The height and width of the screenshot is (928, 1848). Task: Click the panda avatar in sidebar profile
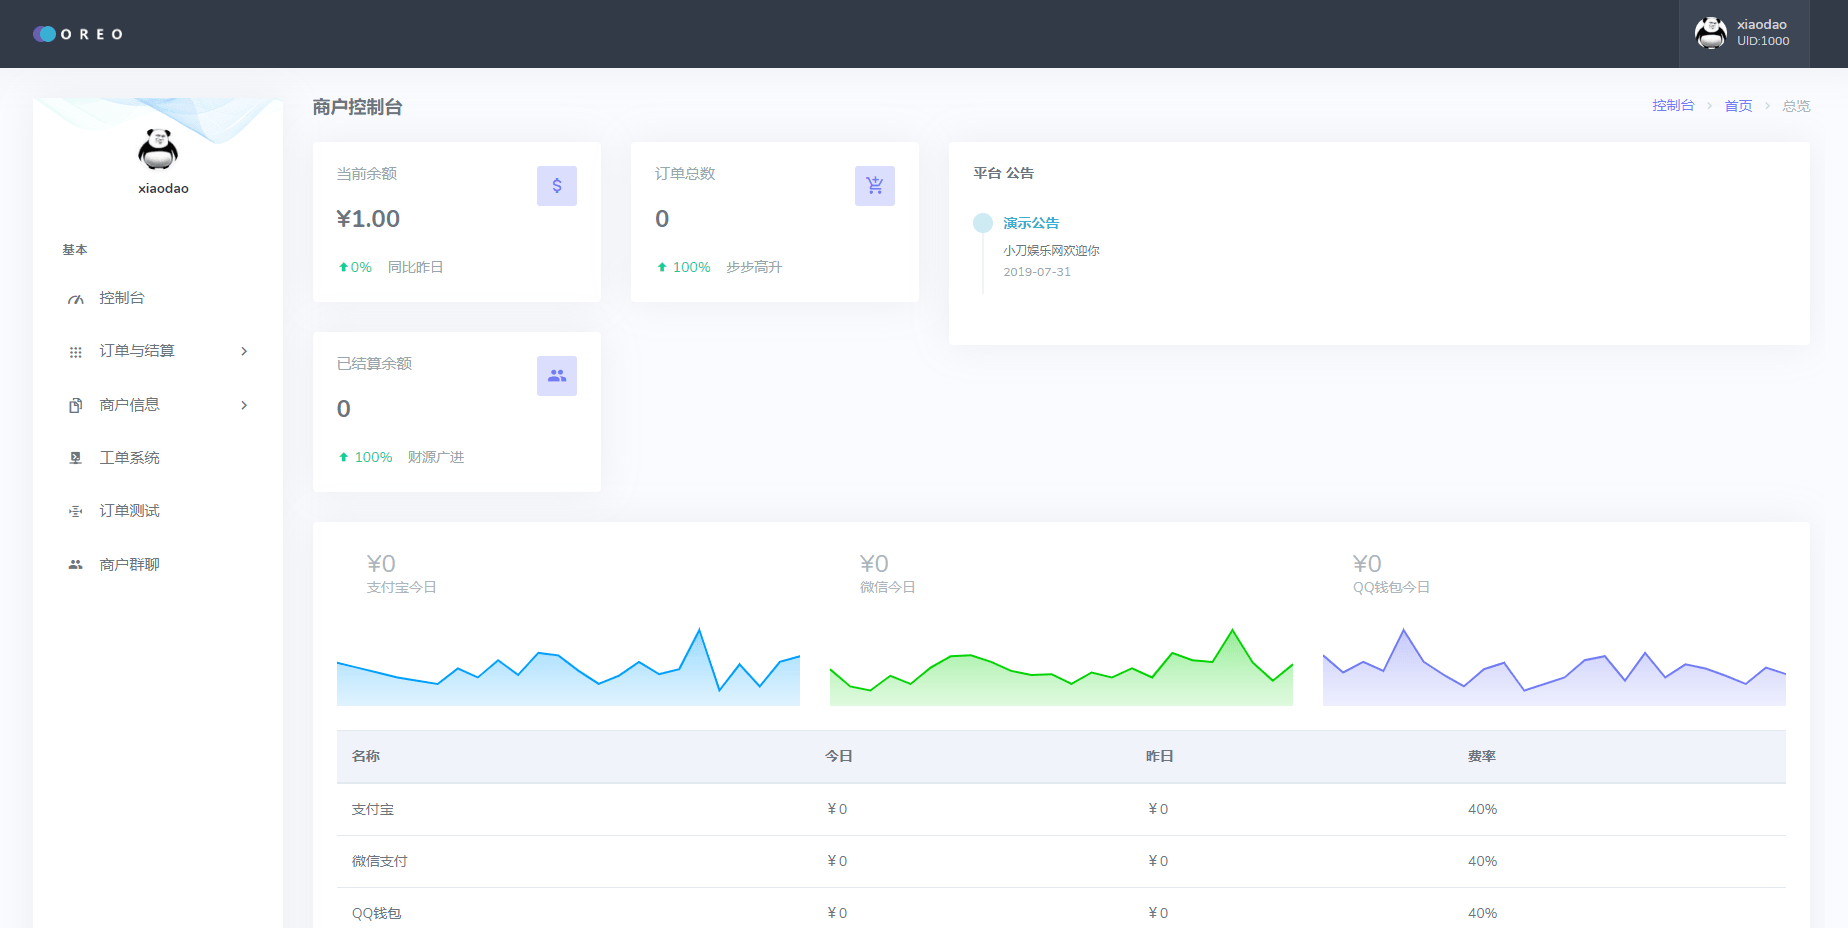(158, 150)
